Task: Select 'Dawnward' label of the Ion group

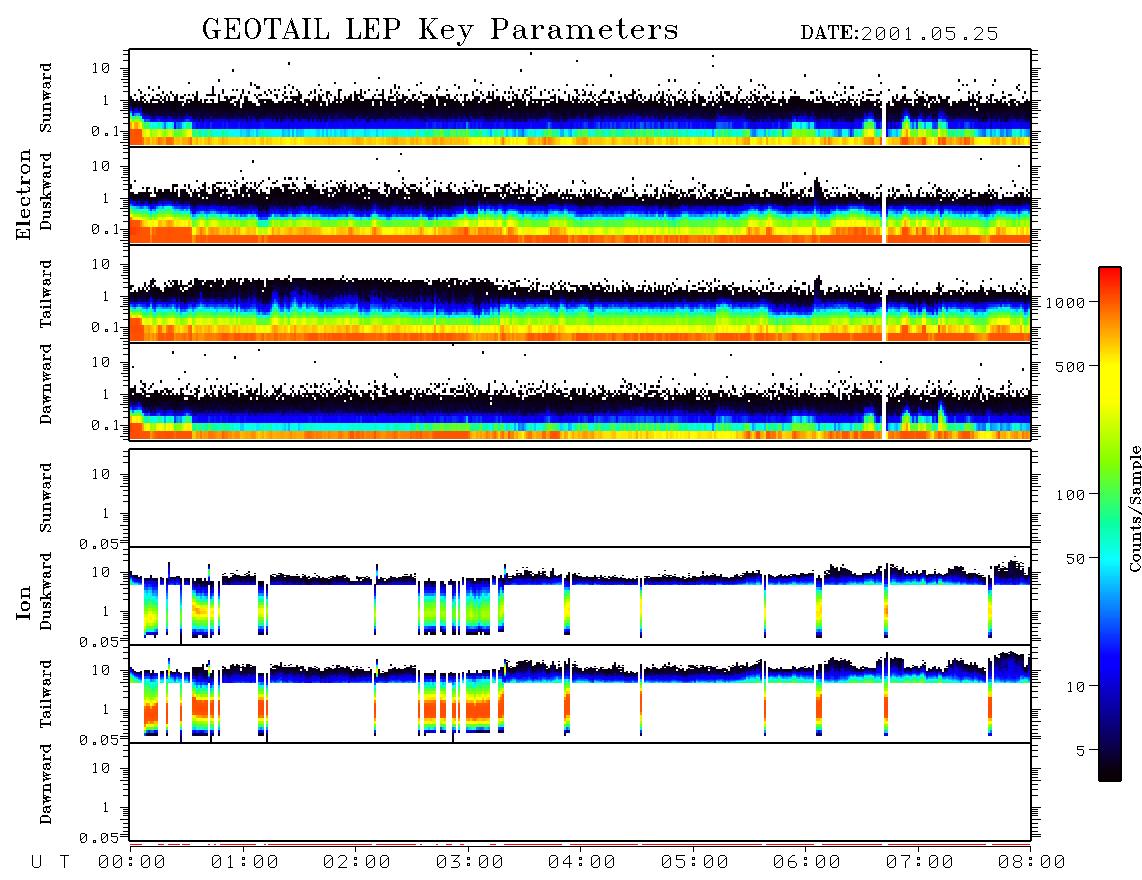Action: point(46,784)
